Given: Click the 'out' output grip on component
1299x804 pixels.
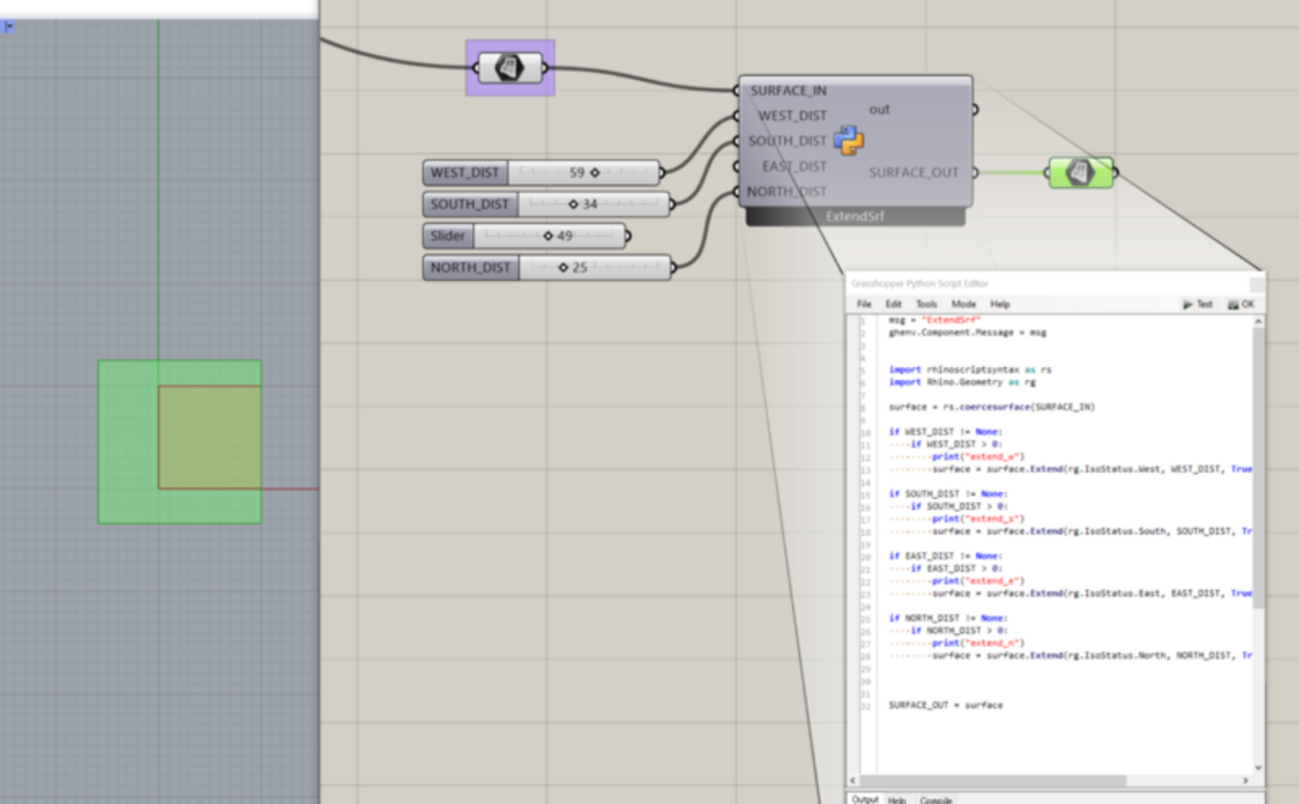Looking at the screenshot, I should pos(974,110).
